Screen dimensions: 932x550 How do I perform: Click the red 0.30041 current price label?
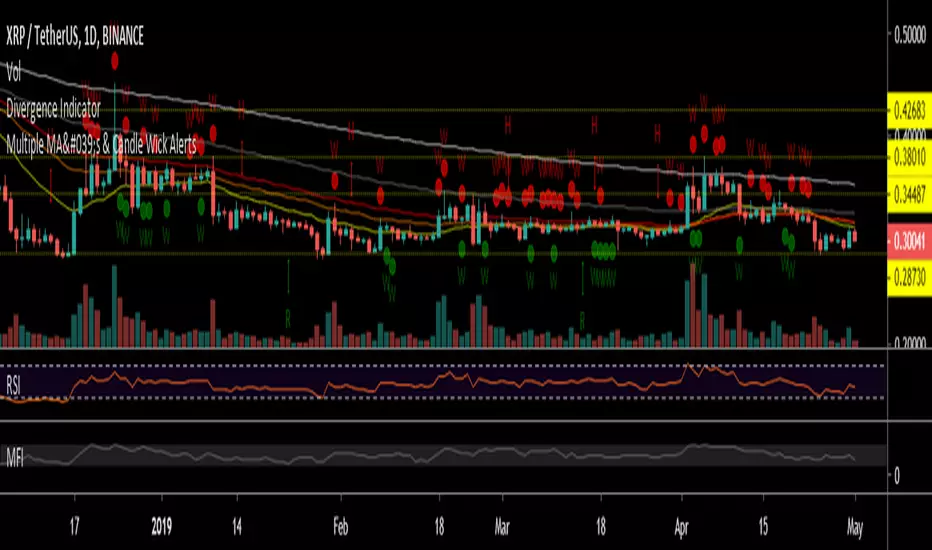(909, 241)
